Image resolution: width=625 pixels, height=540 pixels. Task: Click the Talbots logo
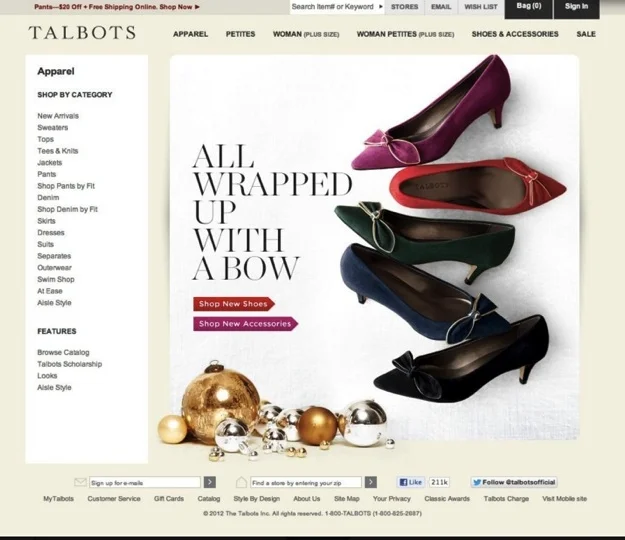[82, 33]
